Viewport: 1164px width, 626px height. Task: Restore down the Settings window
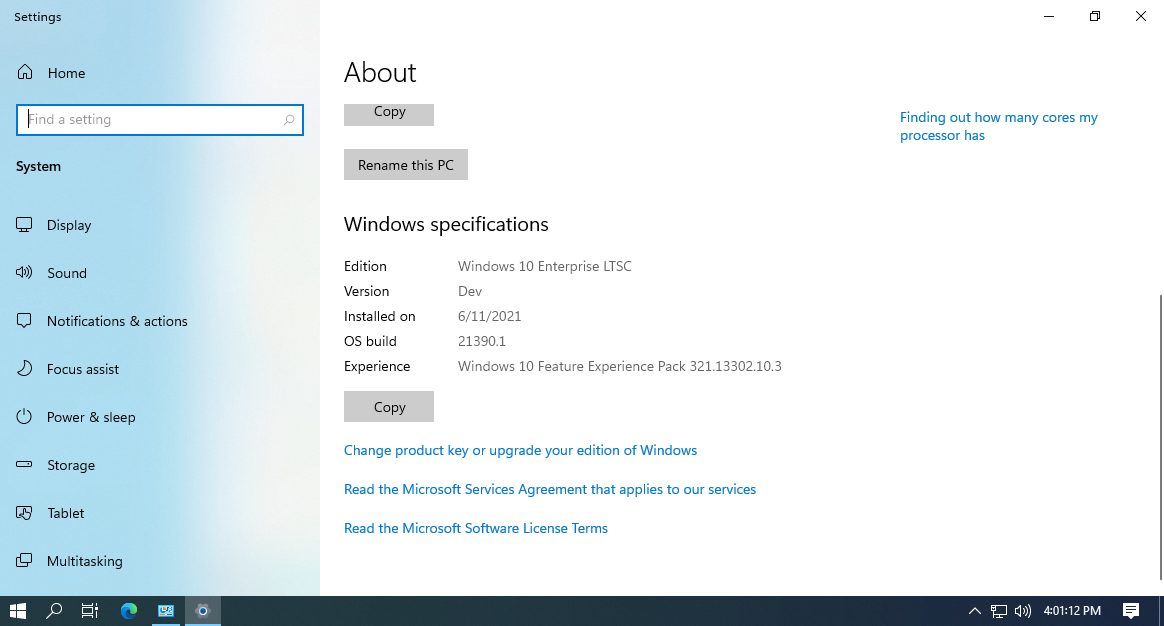[1095, 16]
